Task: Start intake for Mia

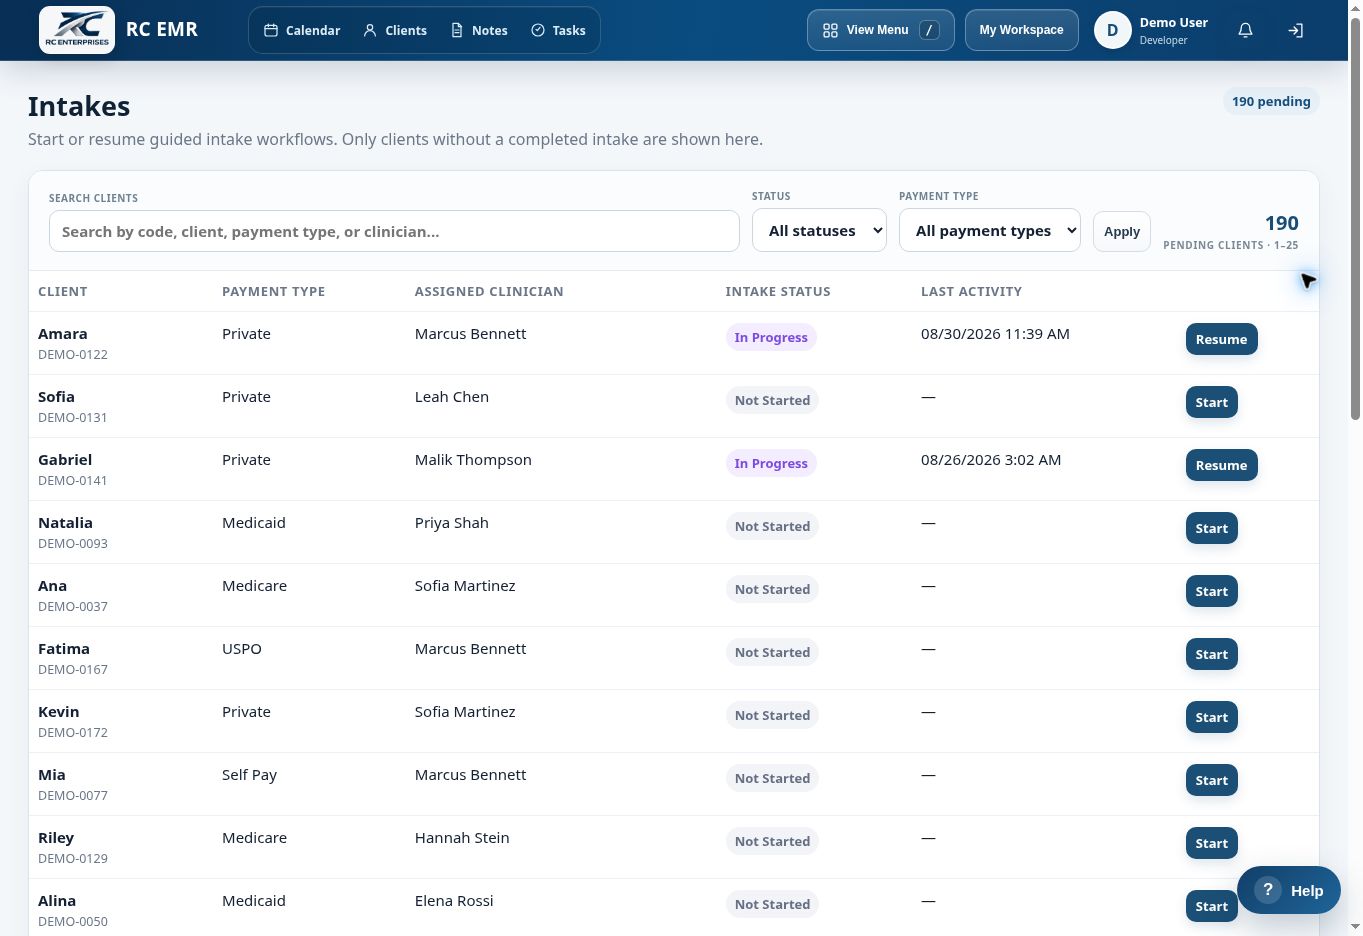Action: pos(1211,780)
